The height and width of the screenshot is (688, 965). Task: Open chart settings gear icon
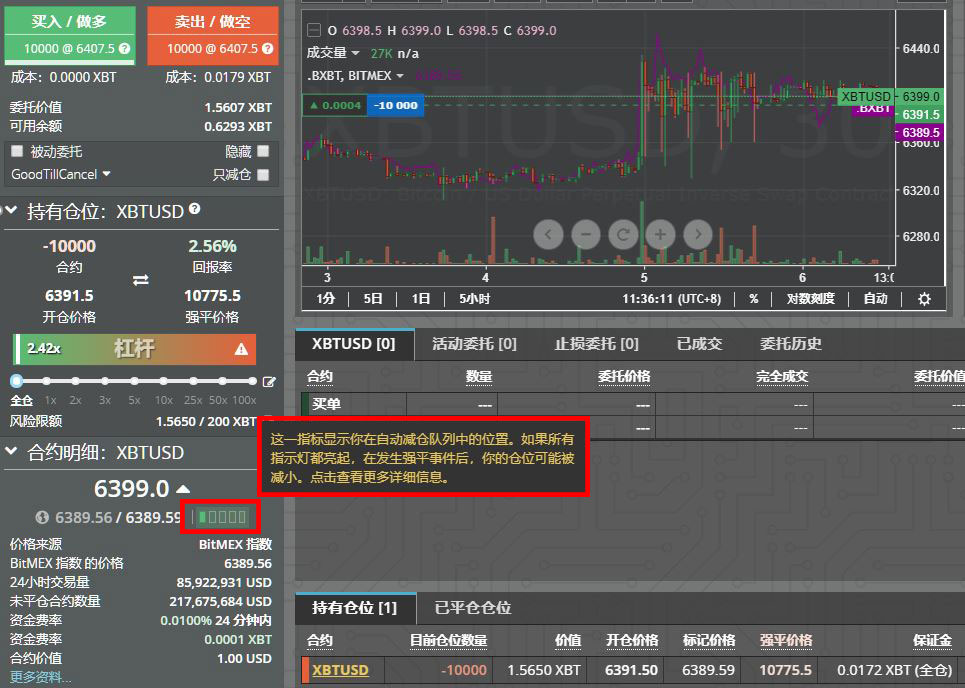tap(924, 299)
